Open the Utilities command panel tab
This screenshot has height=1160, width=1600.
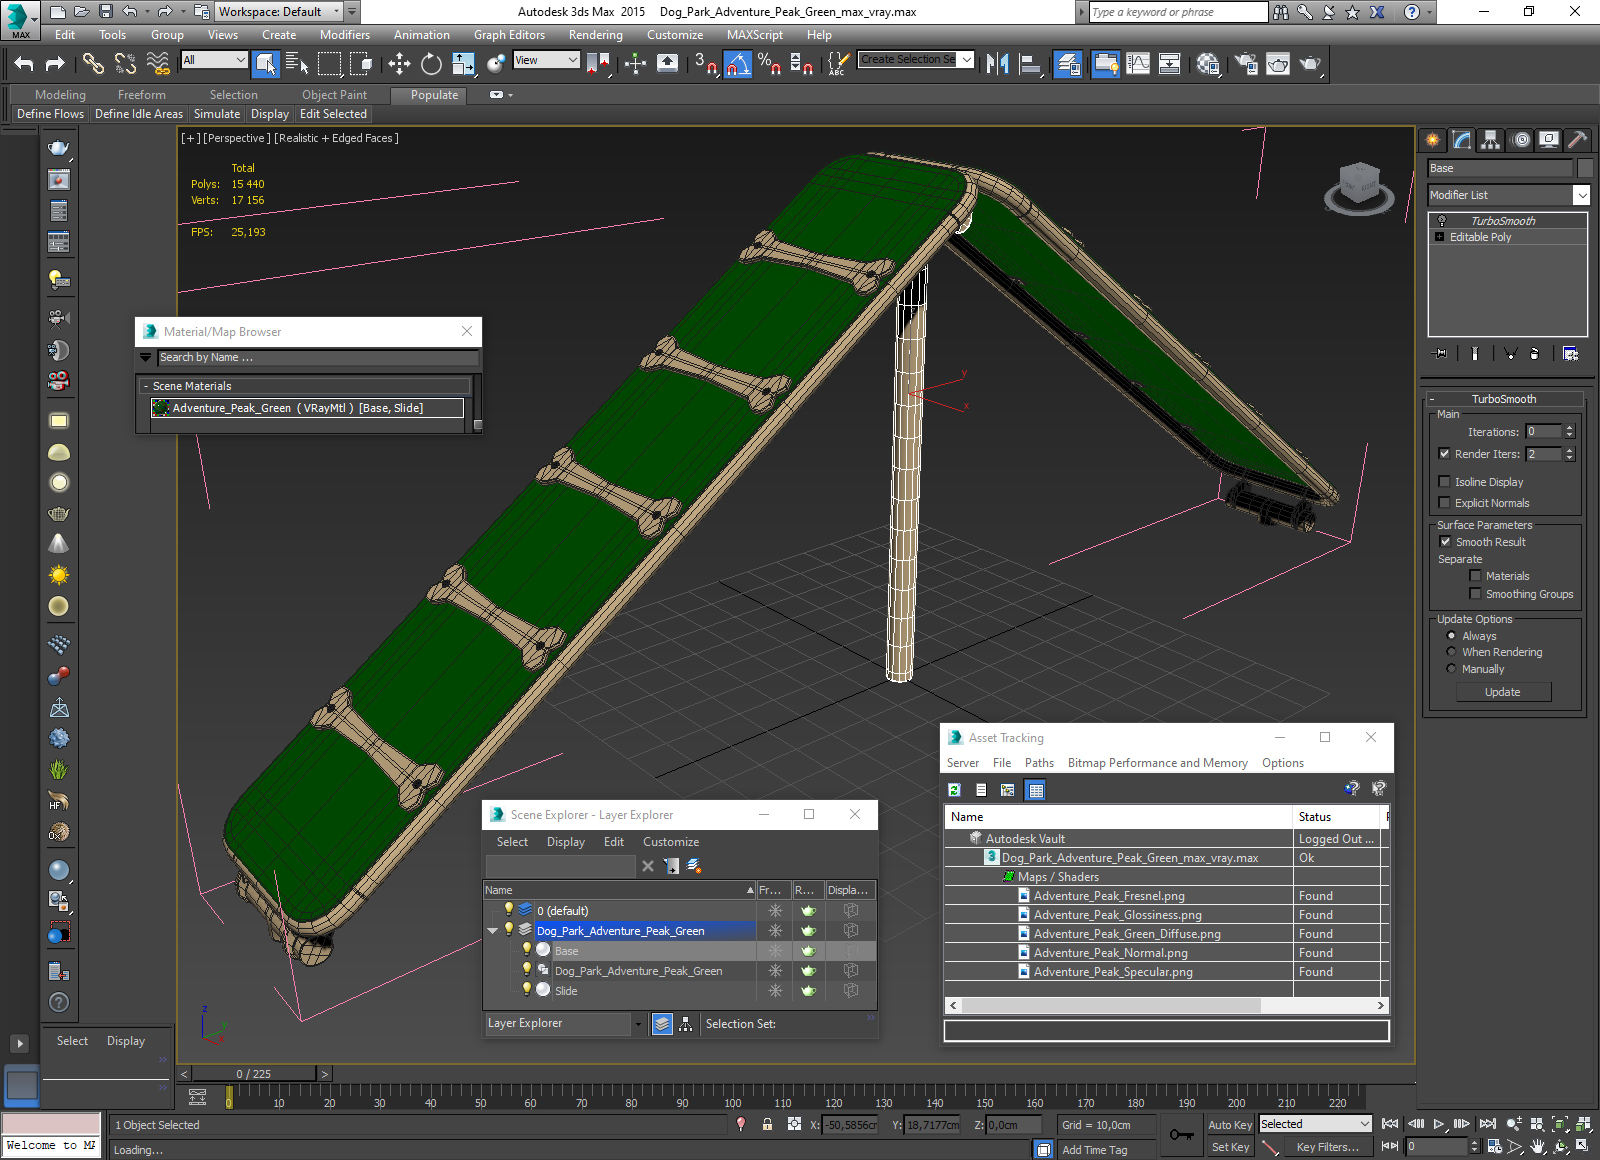point(1578,140)
